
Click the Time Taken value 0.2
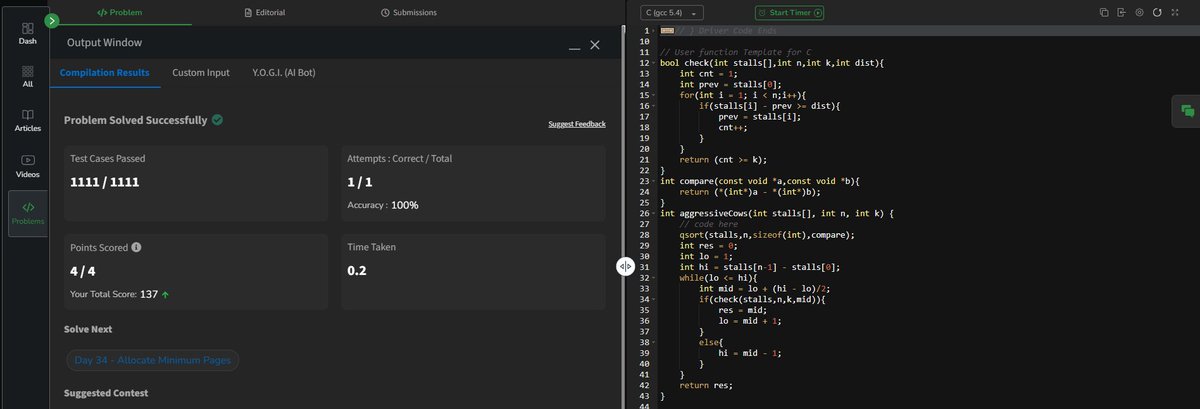pos(356,270)
